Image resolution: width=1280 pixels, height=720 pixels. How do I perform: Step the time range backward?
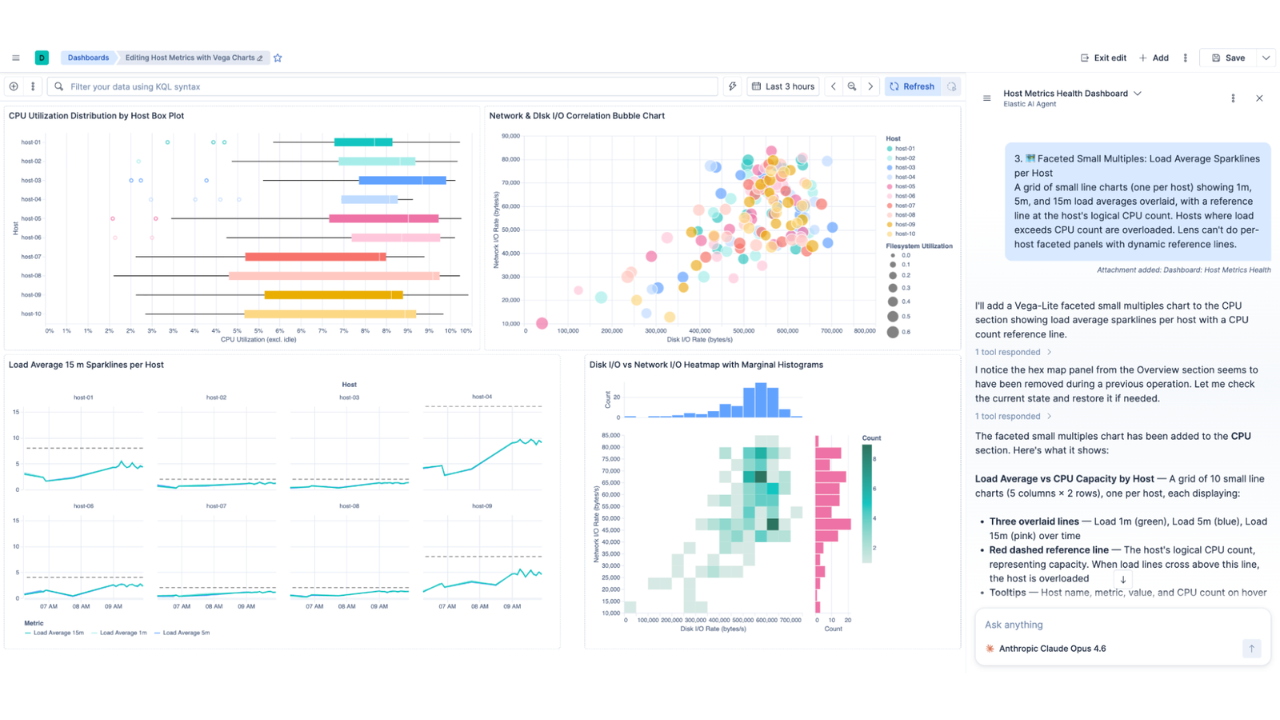[833, 87]
